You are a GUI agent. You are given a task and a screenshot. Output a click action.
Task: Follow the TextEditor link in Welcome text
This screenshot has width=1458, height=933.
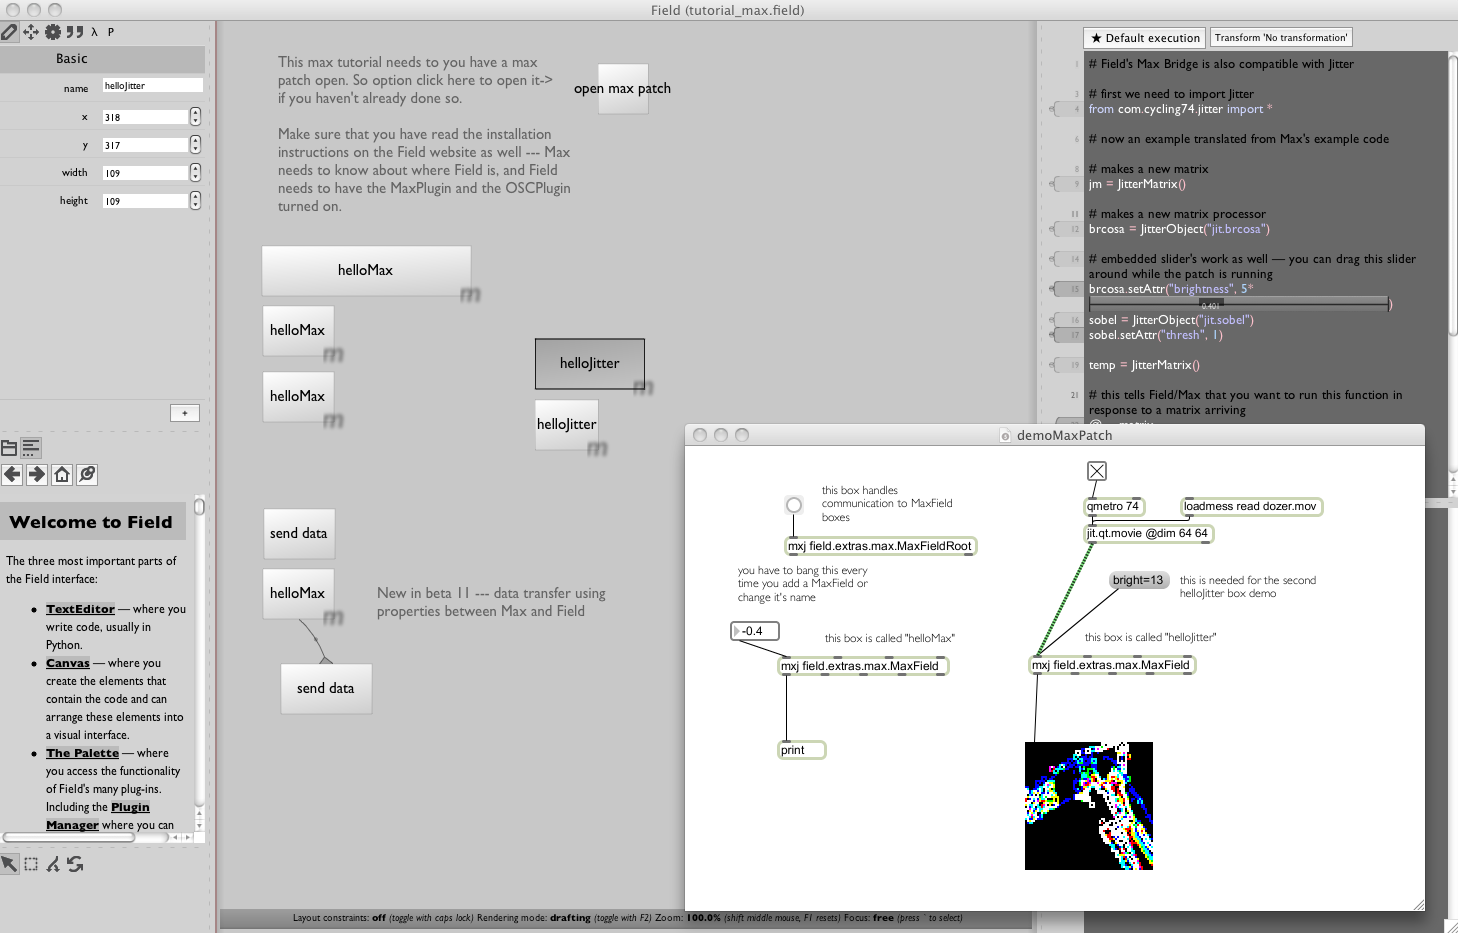(80, 609)
